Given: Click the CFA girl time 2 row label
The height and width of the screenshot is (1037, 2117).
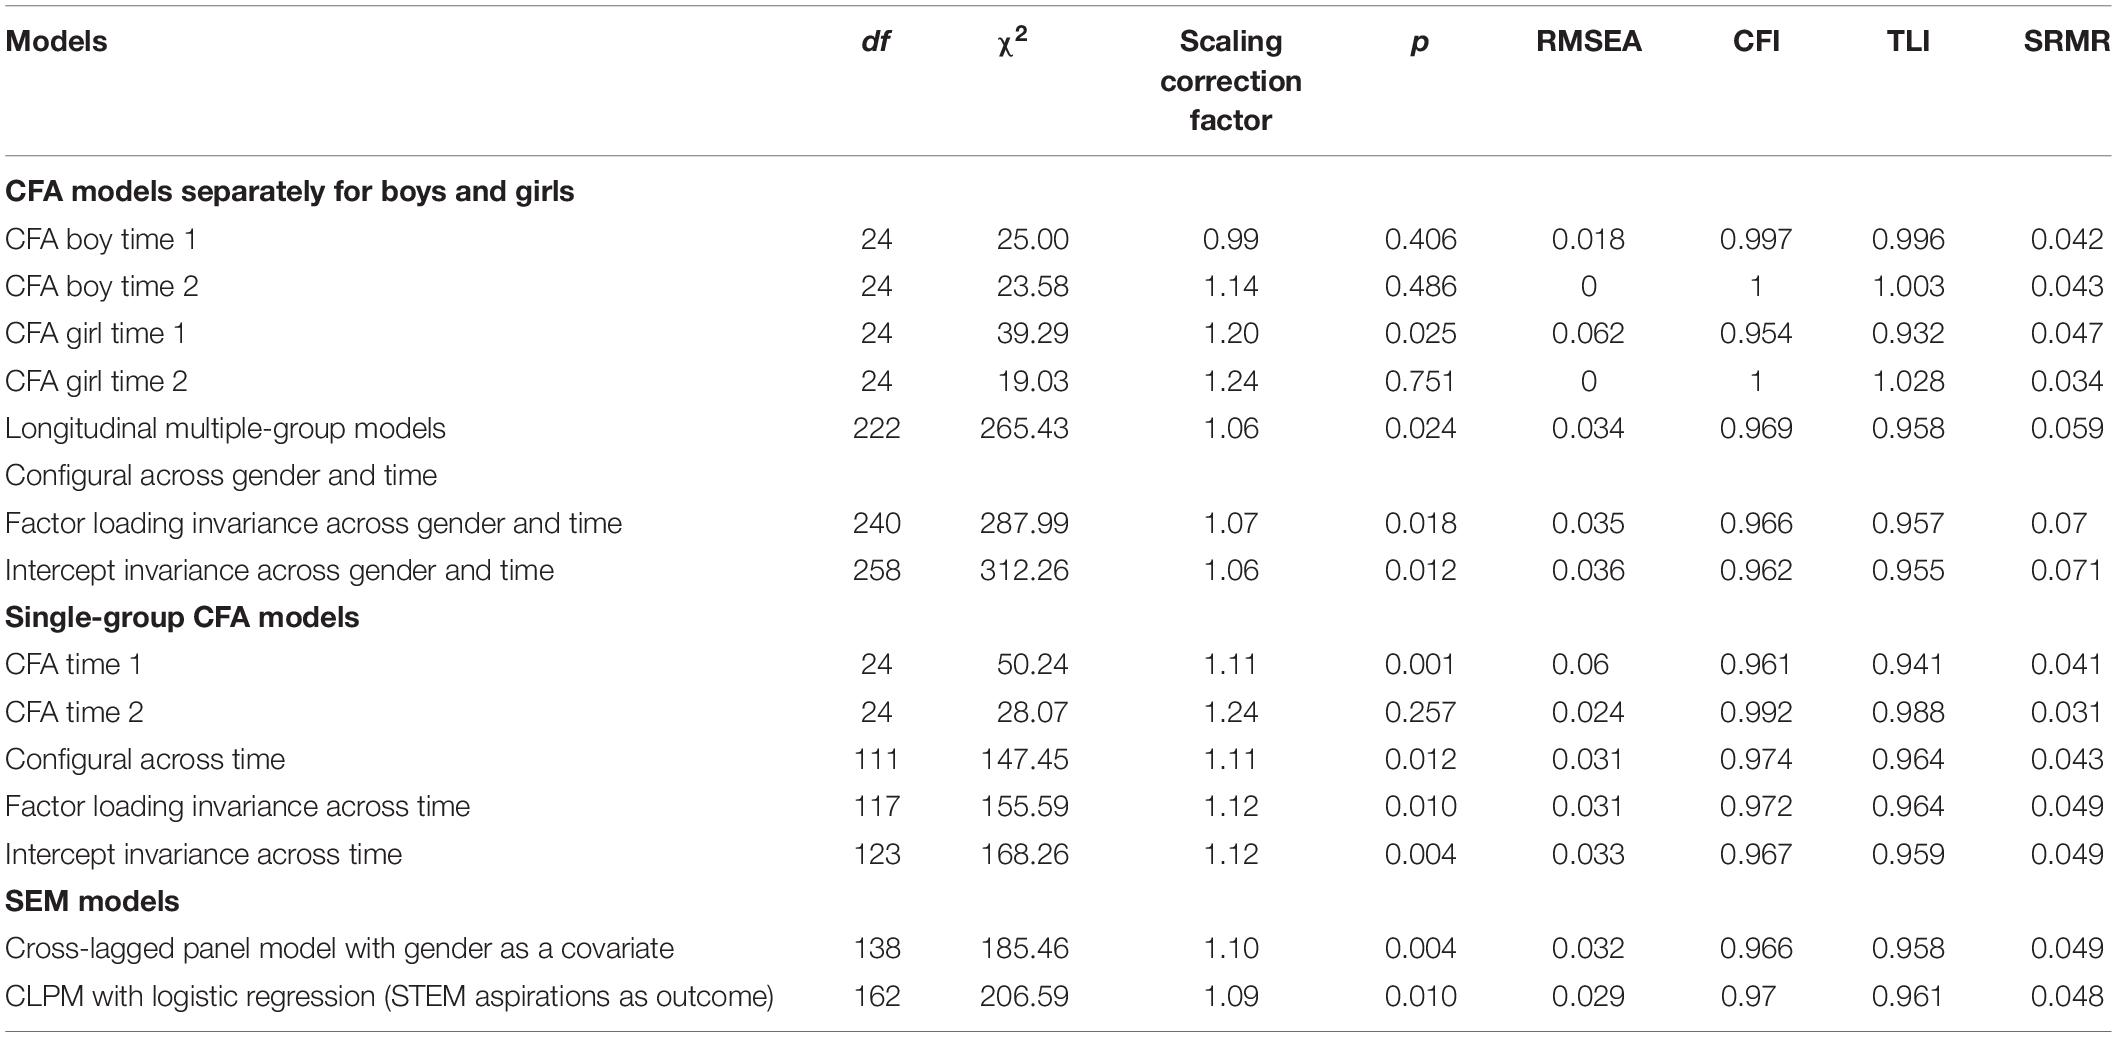Looking at the screenshot, I should 96,381.
